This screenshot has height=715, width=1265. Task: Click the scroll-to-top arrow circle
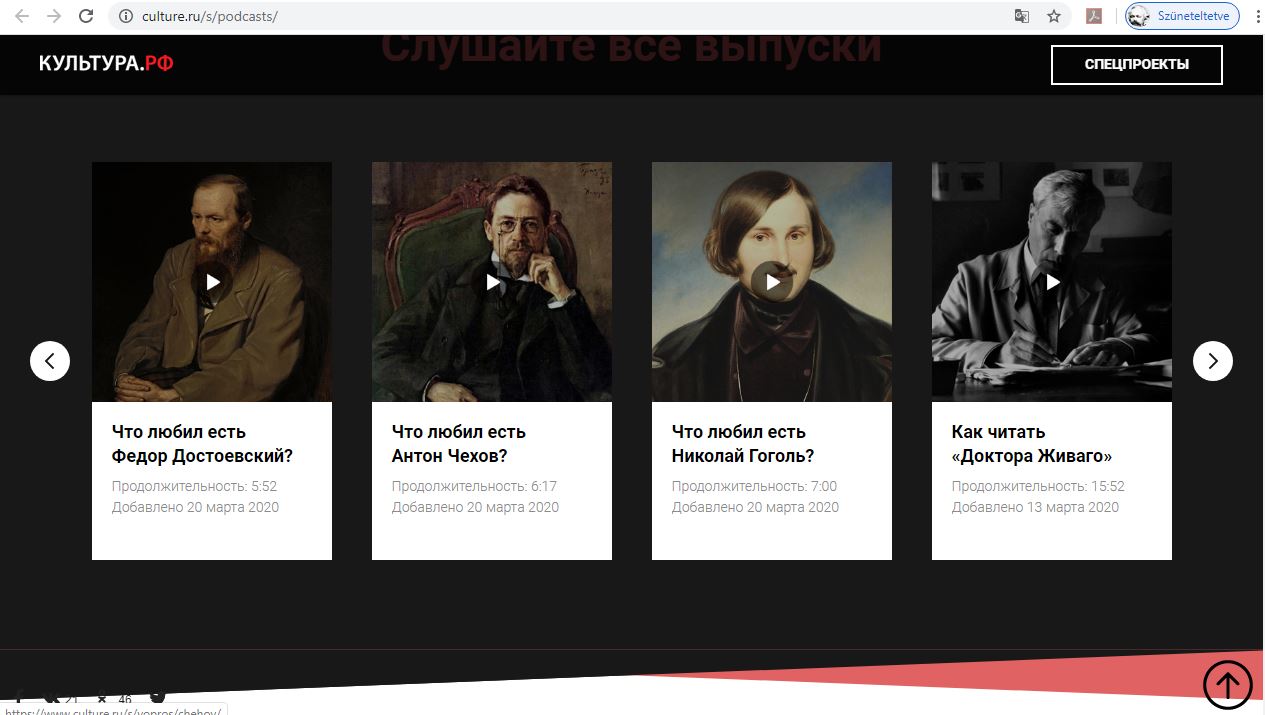coord(1227,685)
